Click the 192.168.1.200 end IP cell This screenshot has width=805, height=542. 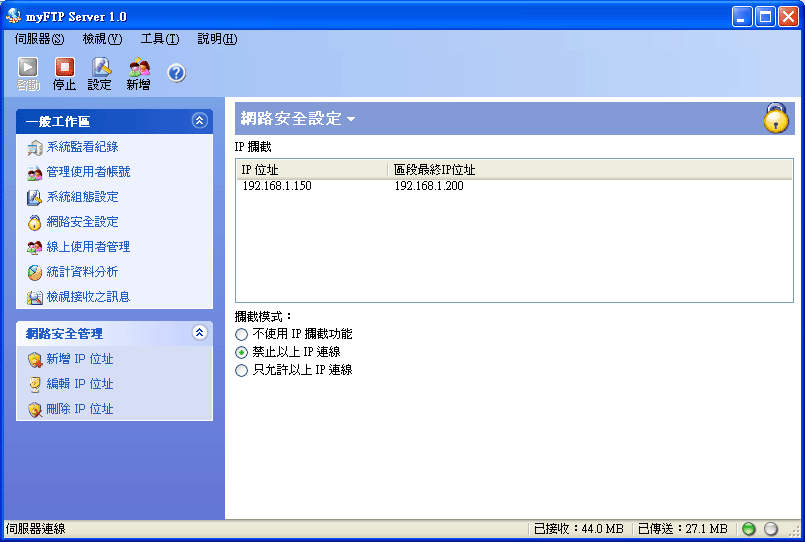tap(429, 186)
